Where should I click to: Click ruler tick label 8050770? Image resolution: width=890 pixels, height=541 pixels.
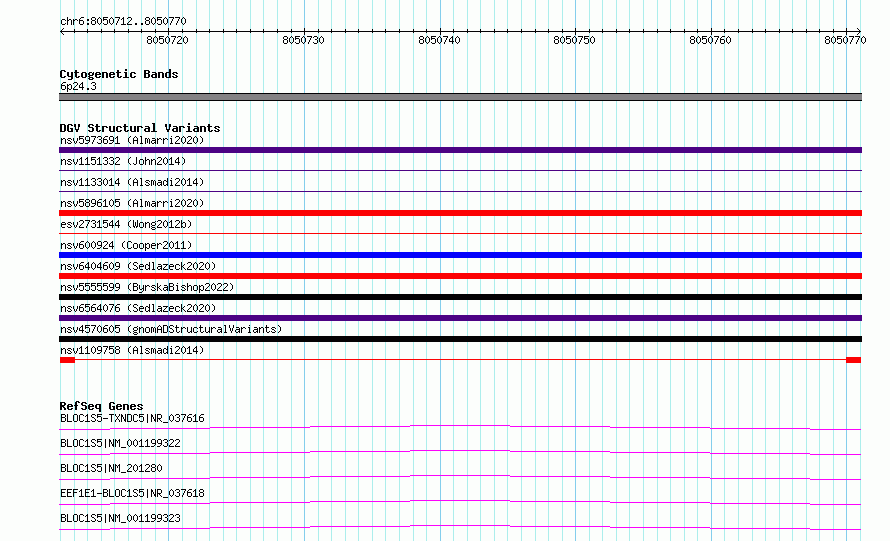(x=845, y=40)
